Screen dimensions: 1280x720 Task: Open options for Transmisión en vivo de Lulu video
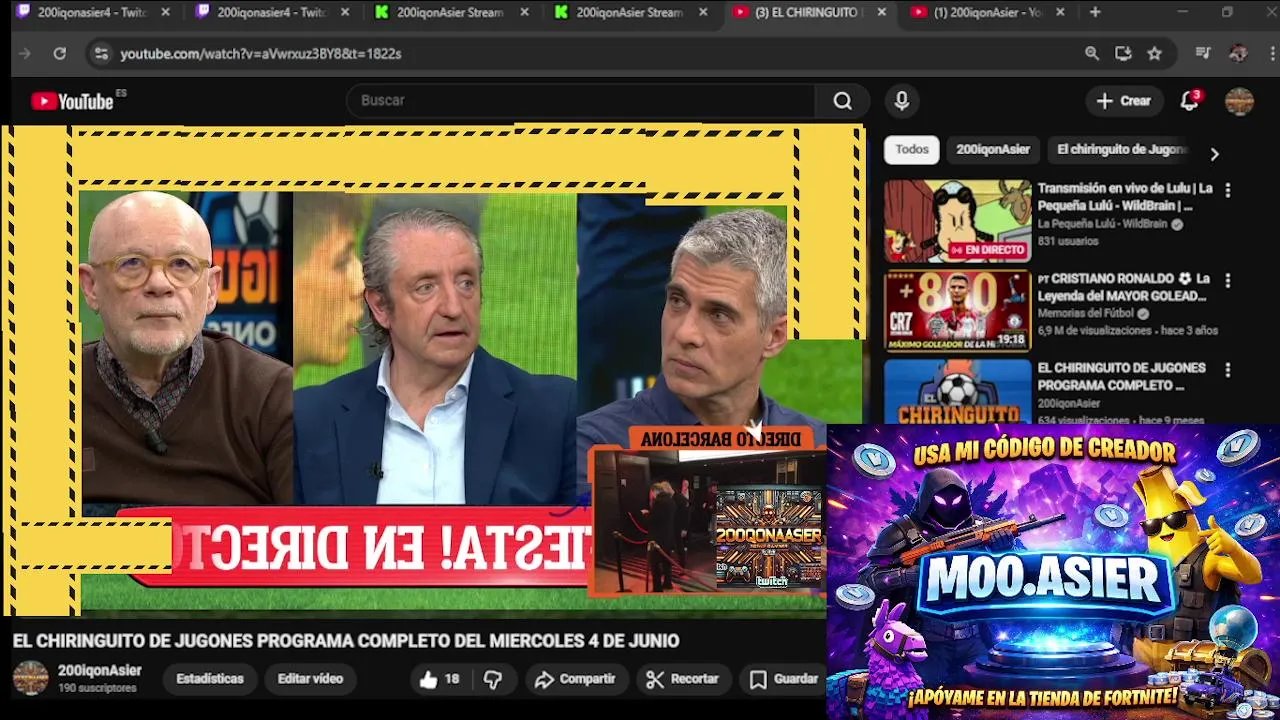tap(1228, 190)
